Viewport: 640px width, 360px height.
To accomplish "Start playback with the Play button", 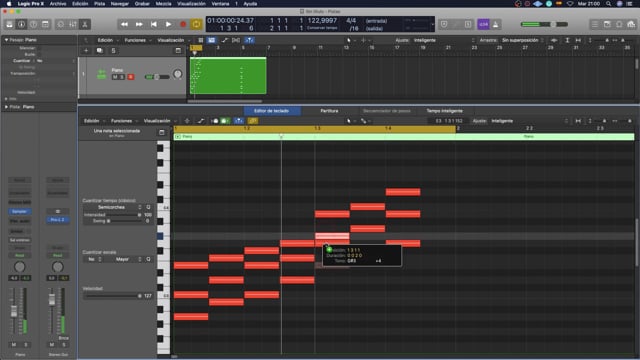I will (168, 24).
